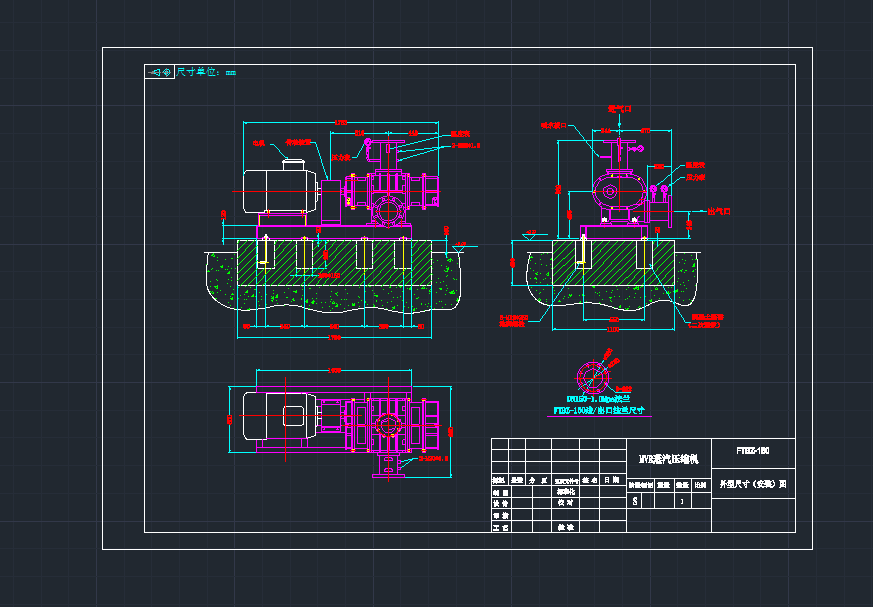Click the '出气口' air outlet label
Screen dimensions: 873x607
pos(718,211)
